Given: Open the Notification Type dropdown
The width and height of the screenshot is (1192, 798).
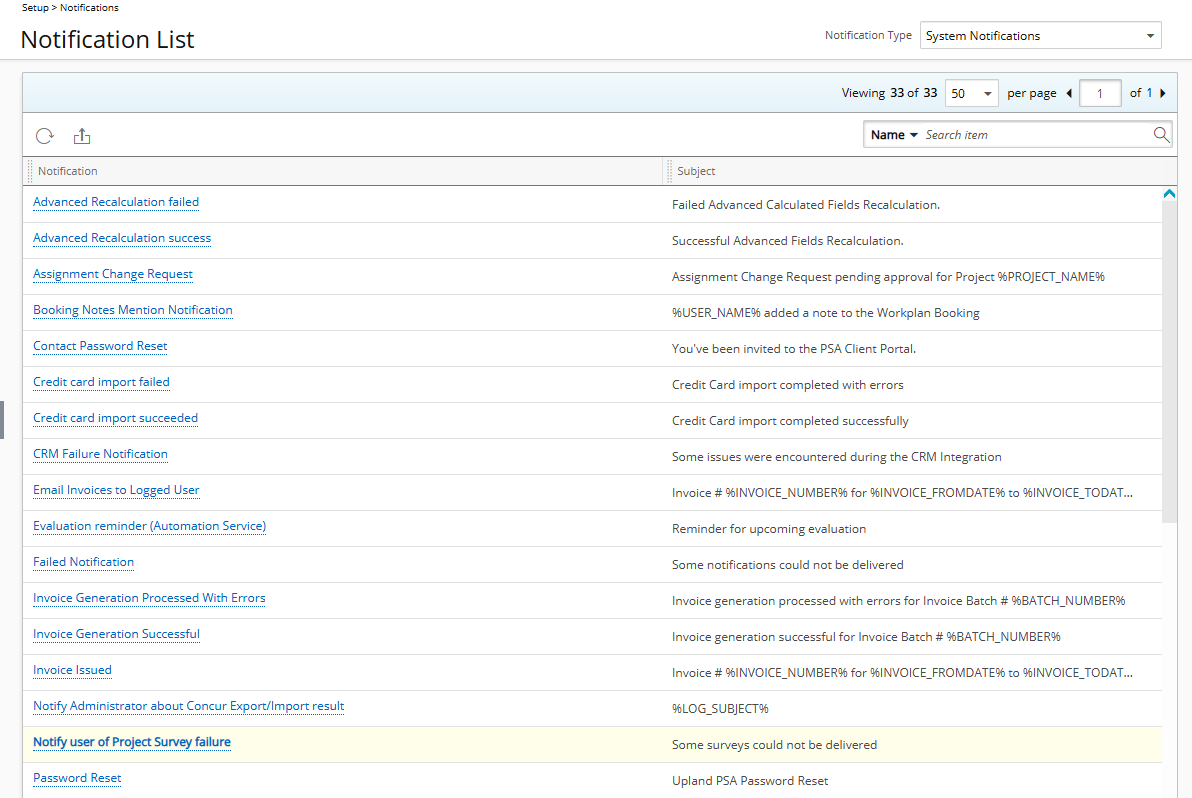Looking at the screenshot, I should click(x=1040, y=36).
